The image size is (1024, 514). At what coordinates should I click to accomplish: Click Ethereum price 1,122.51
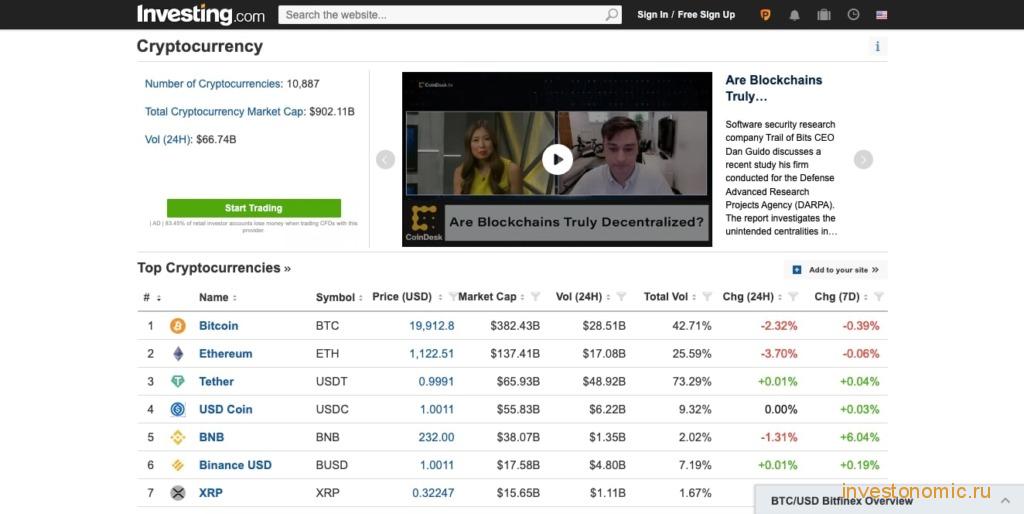click(x=432, y=353)
